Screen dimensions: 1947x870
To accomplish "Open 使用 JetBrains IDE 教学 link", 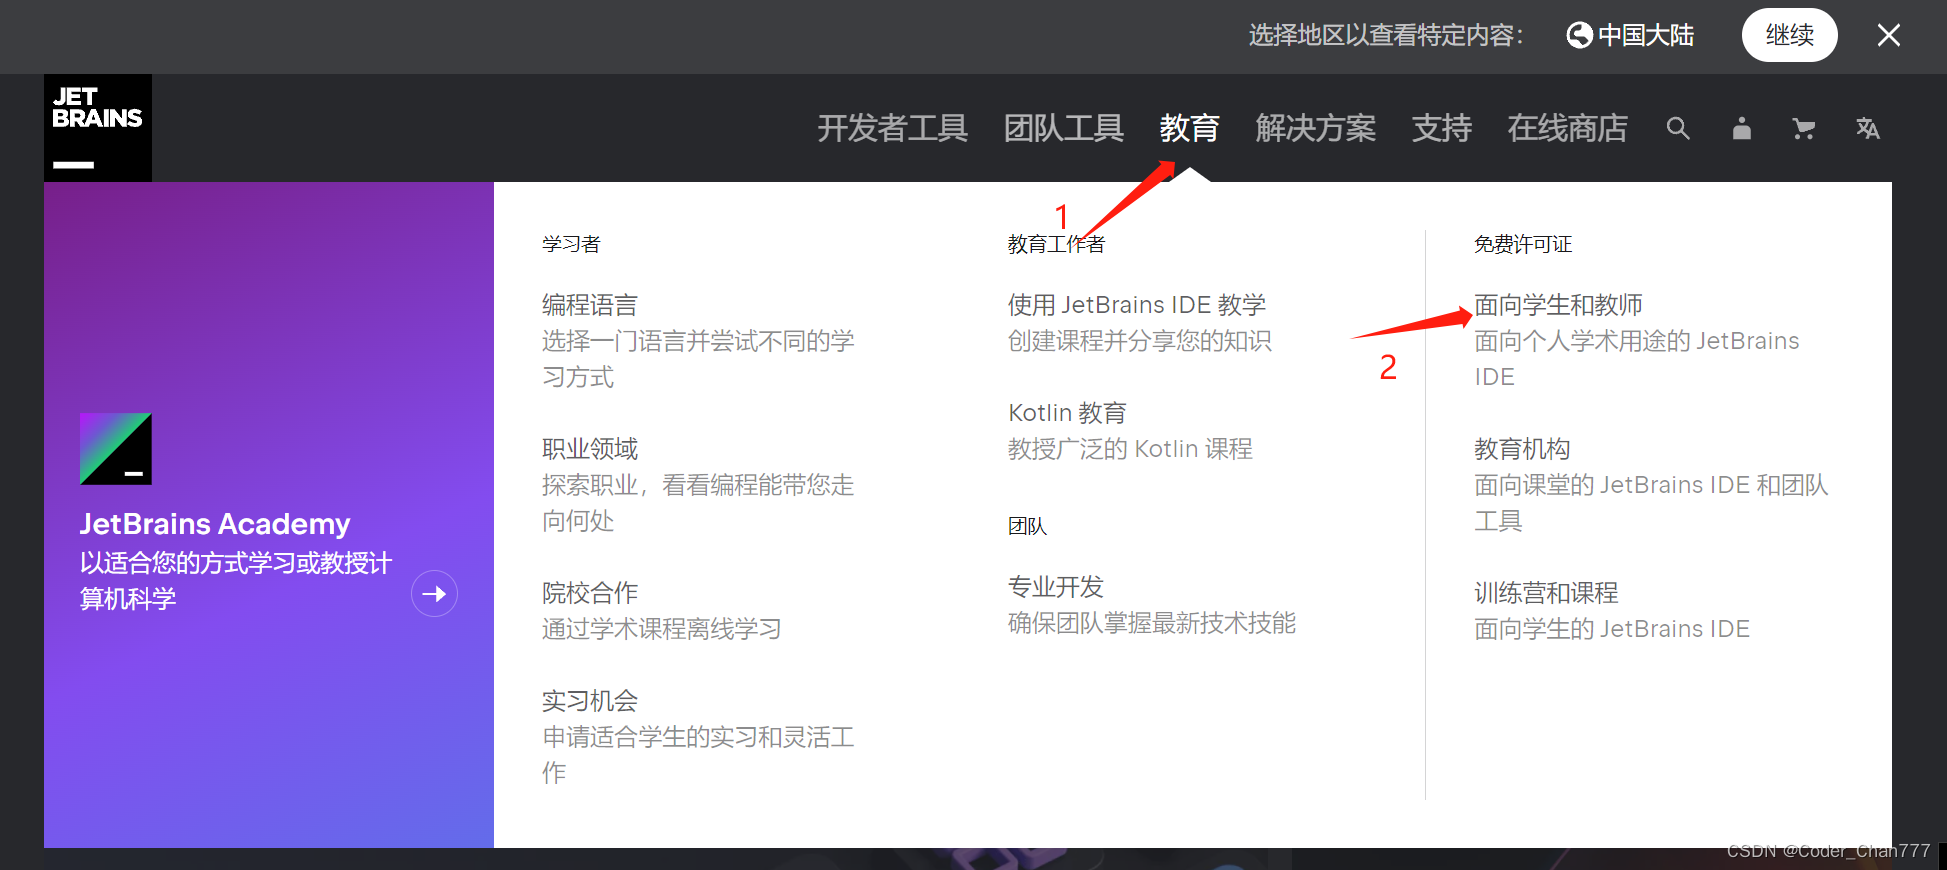I will click(x=1137, y=305).
